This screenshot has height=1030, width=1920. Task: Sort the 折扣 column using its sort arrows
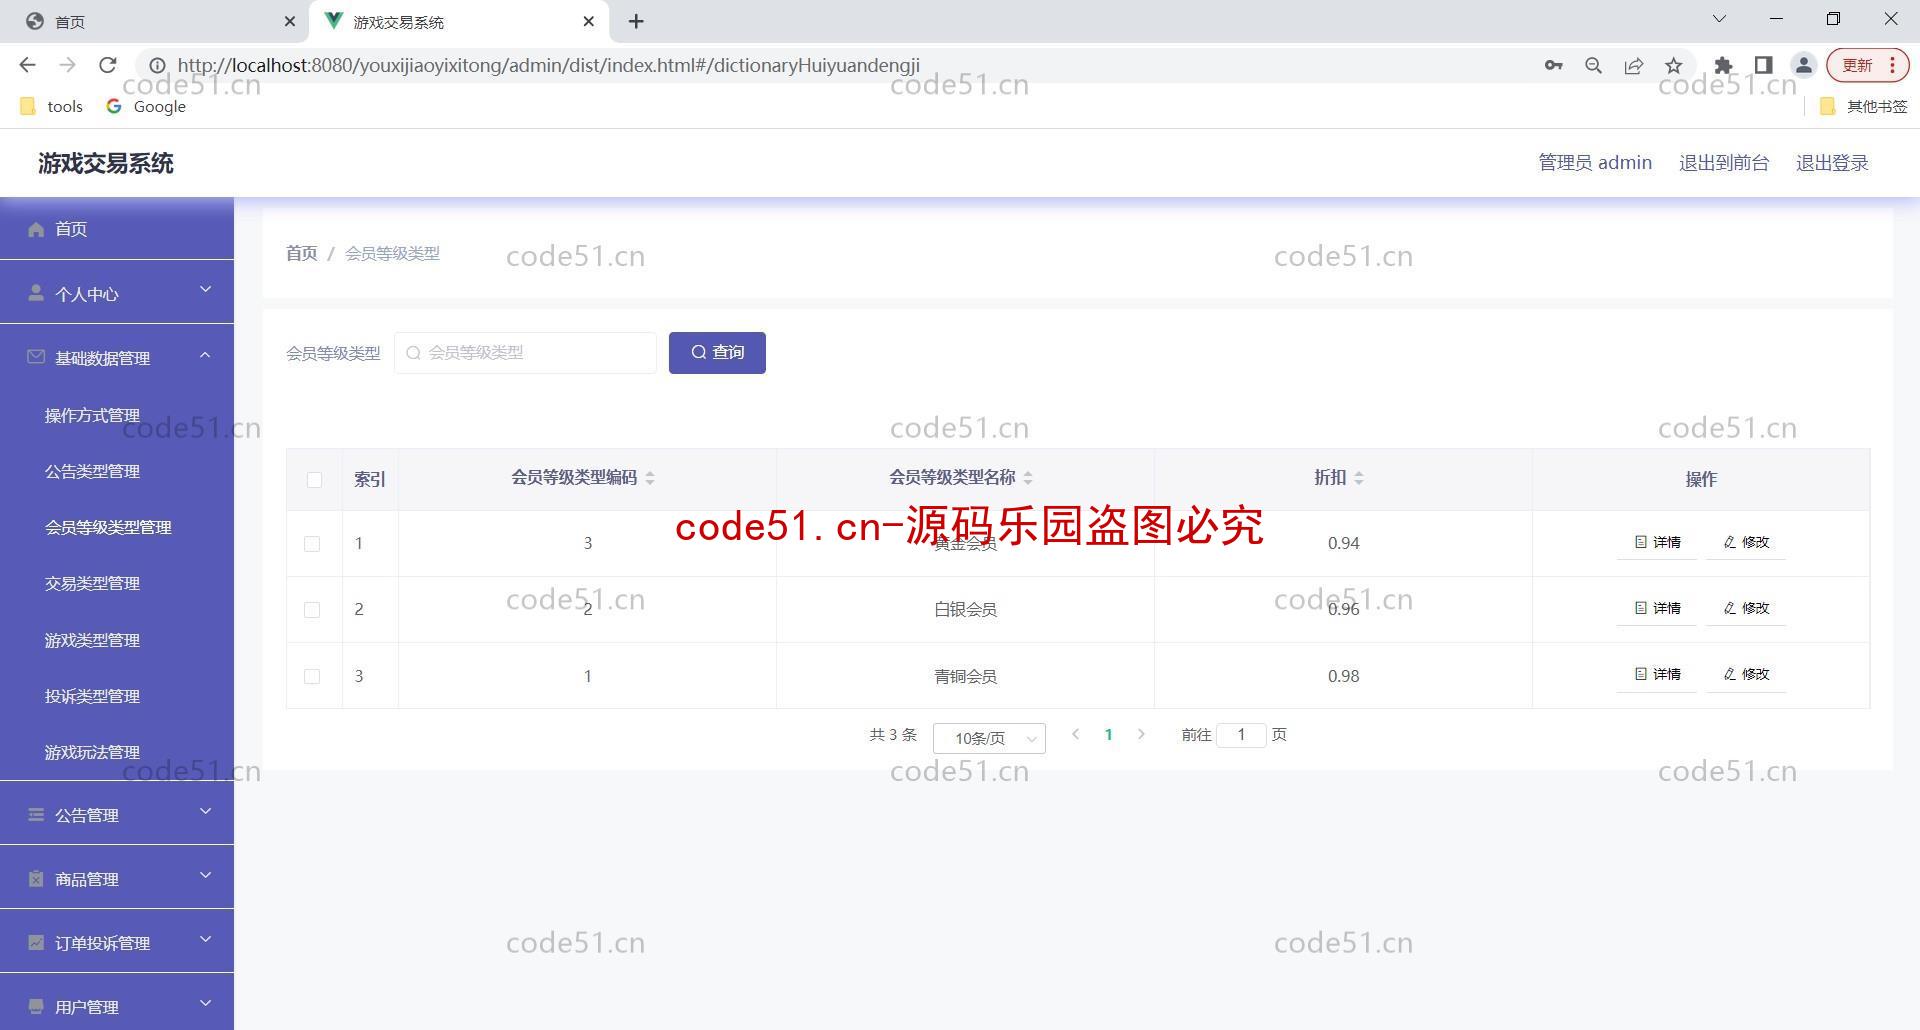point(1358,478)
